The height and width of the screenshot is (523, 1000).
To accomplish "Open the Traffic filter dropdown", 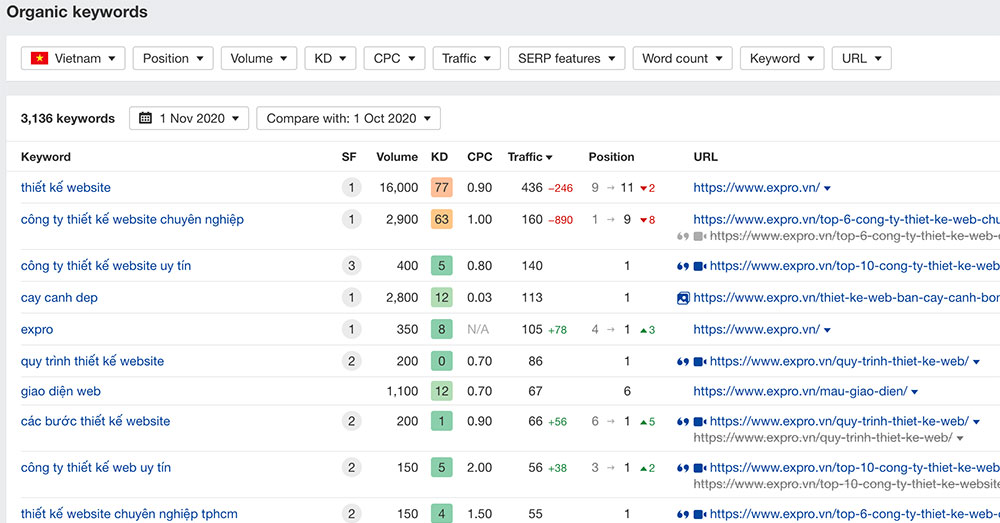I will tap(466, 58).
